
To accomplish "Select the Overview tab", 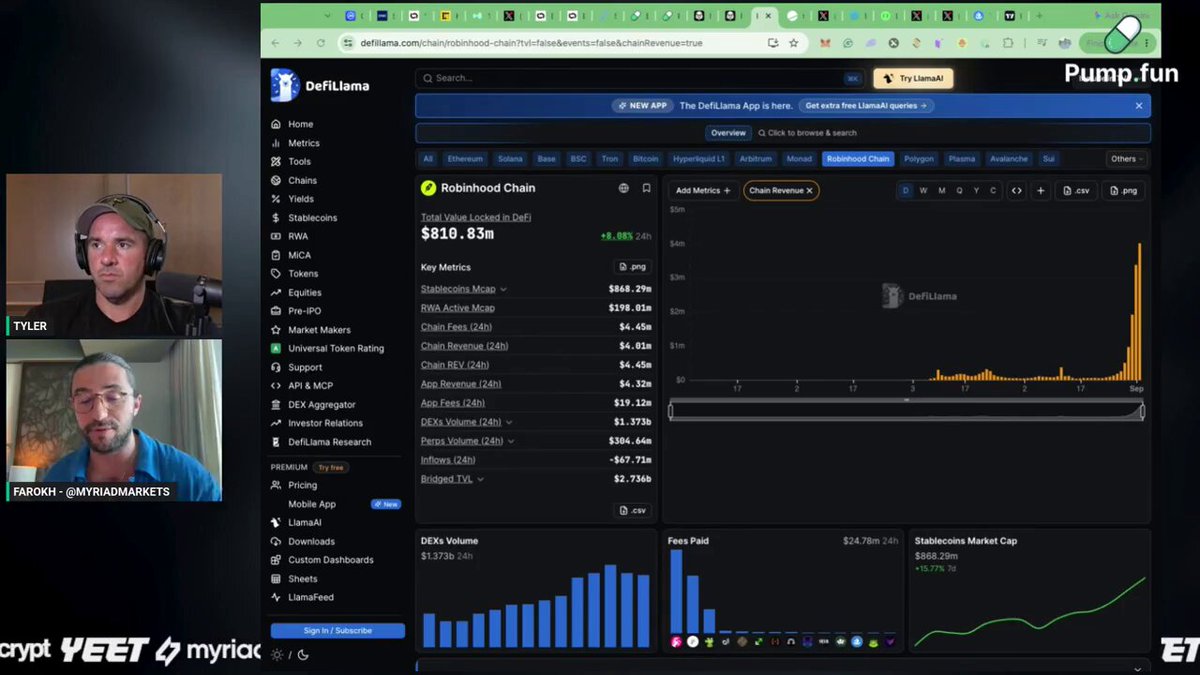I will [728, 133].
